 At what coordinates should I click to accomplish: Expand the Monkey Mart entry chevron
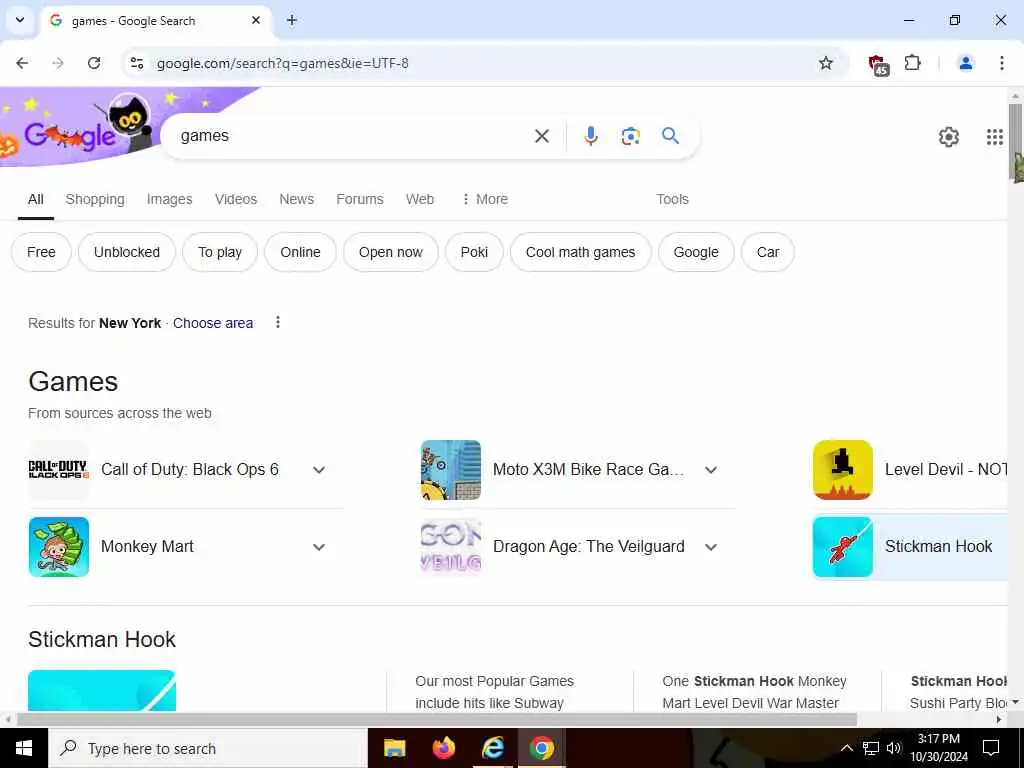tap(319, 547)
